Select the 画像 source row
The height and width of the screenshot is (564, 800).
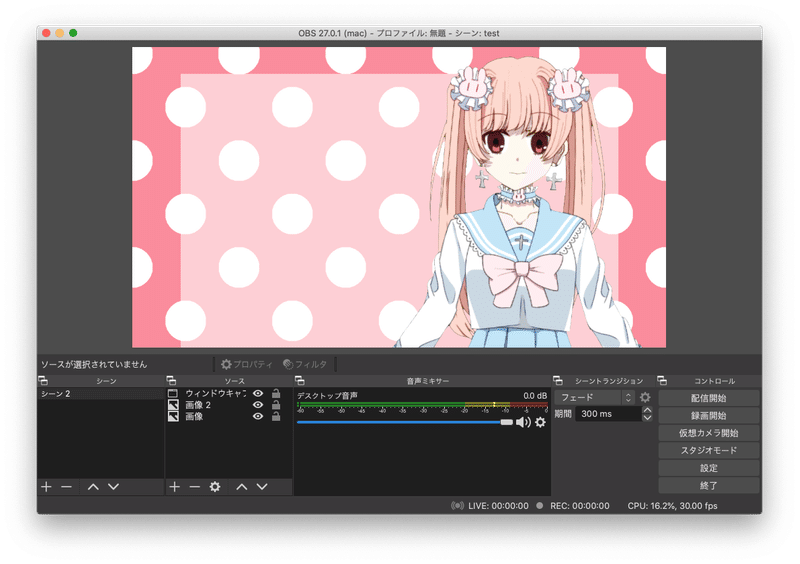(x=229, y=417)
